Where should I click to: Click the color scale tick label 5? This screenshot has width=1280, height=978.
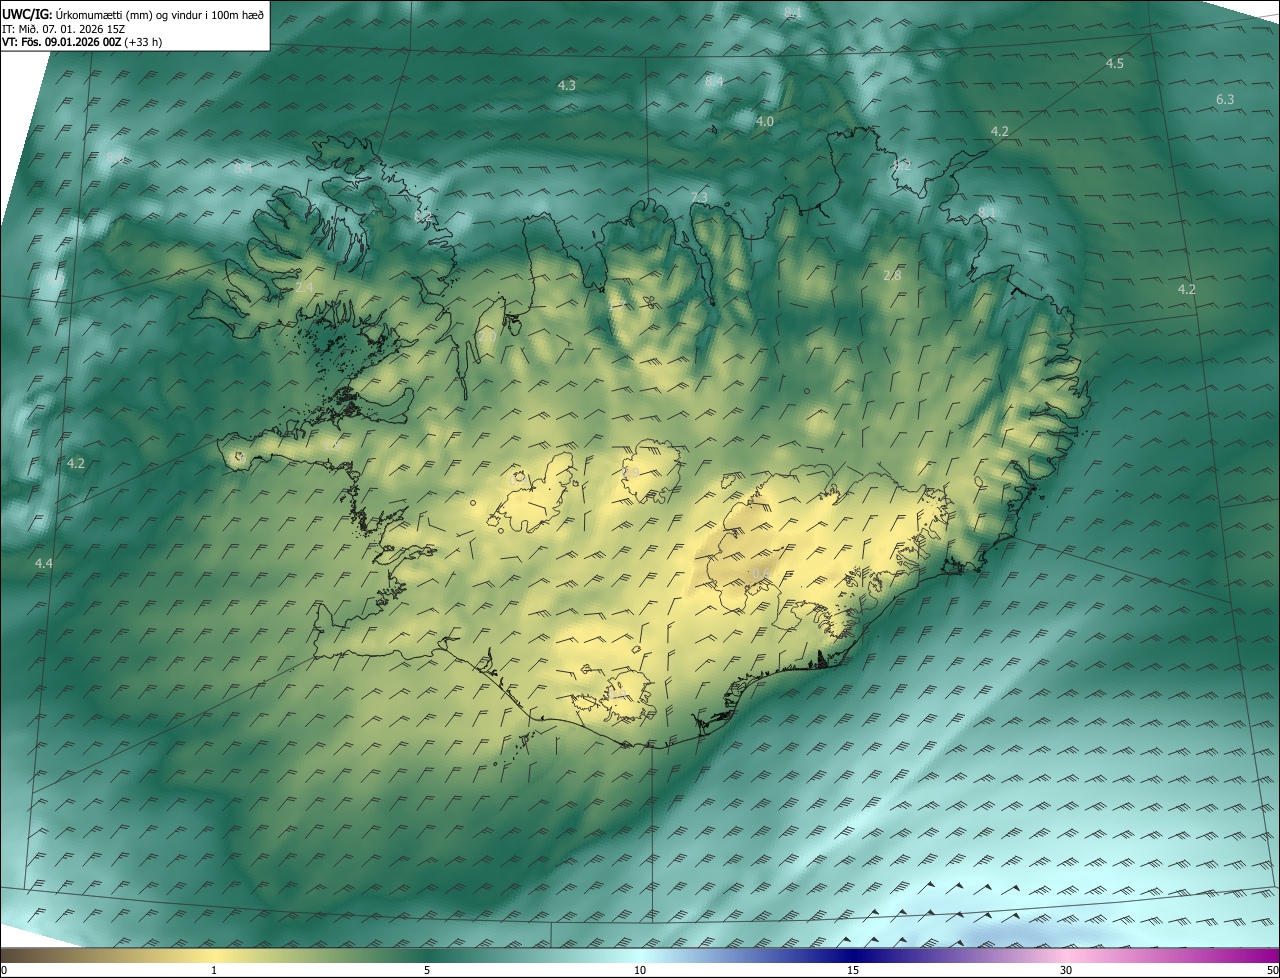[x=427, y=970]
